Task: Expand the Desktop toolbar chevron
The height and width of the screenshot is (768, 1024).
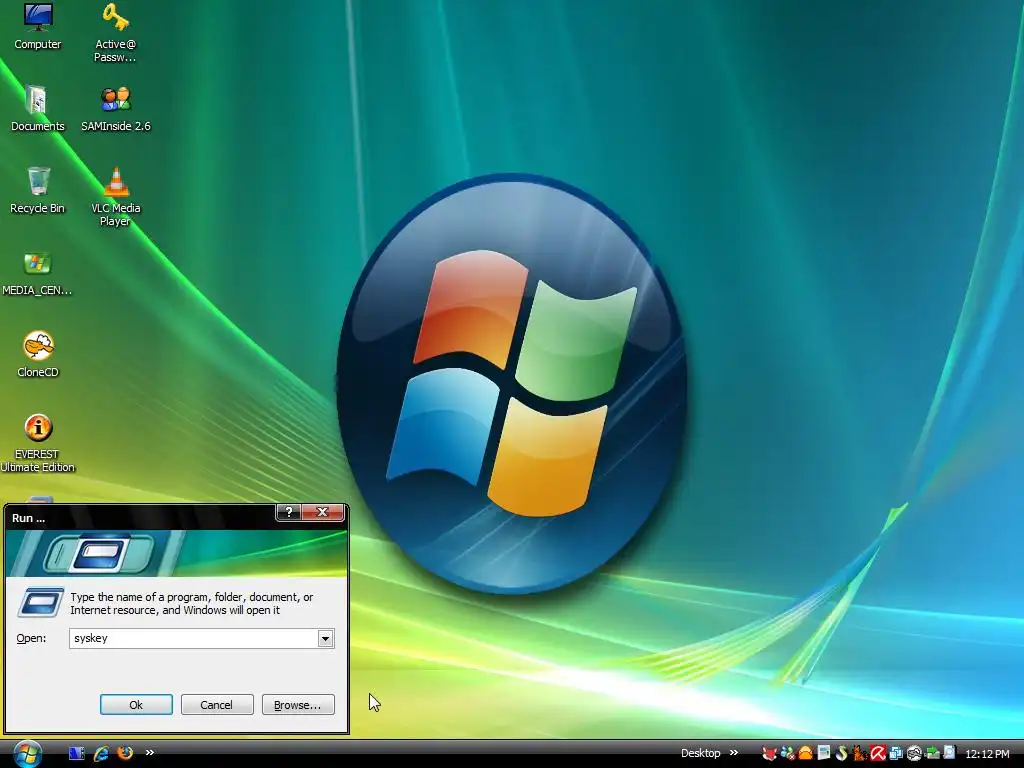Action: click(733, 752)
